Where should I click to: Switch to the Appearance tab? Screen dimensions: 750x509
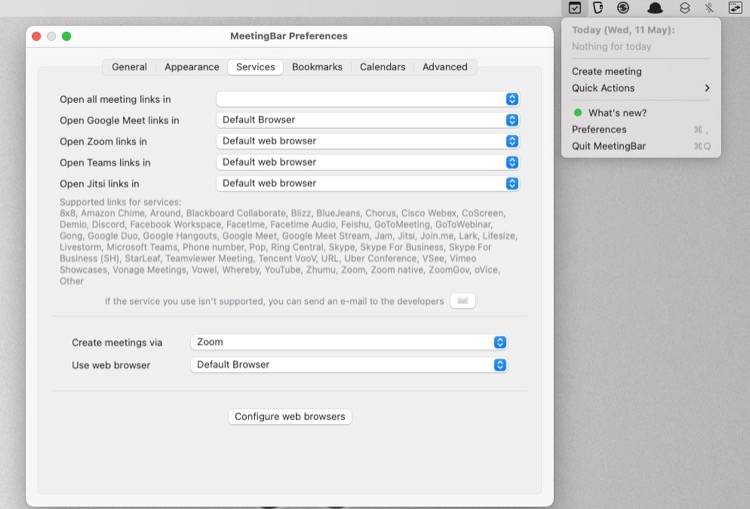click(x=192, y=67)
